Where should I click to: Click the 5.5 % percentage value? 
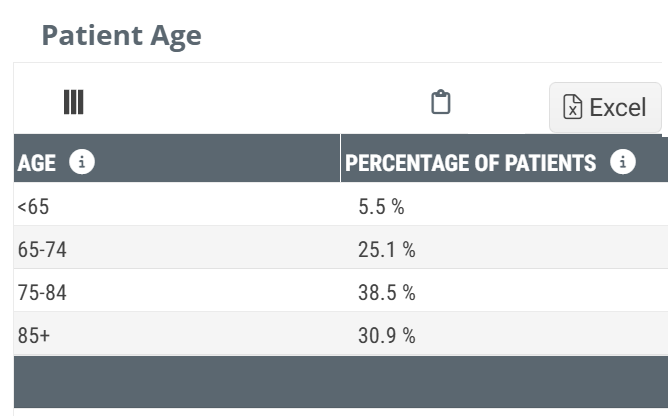pyautogui.click(x=381, y=207)
